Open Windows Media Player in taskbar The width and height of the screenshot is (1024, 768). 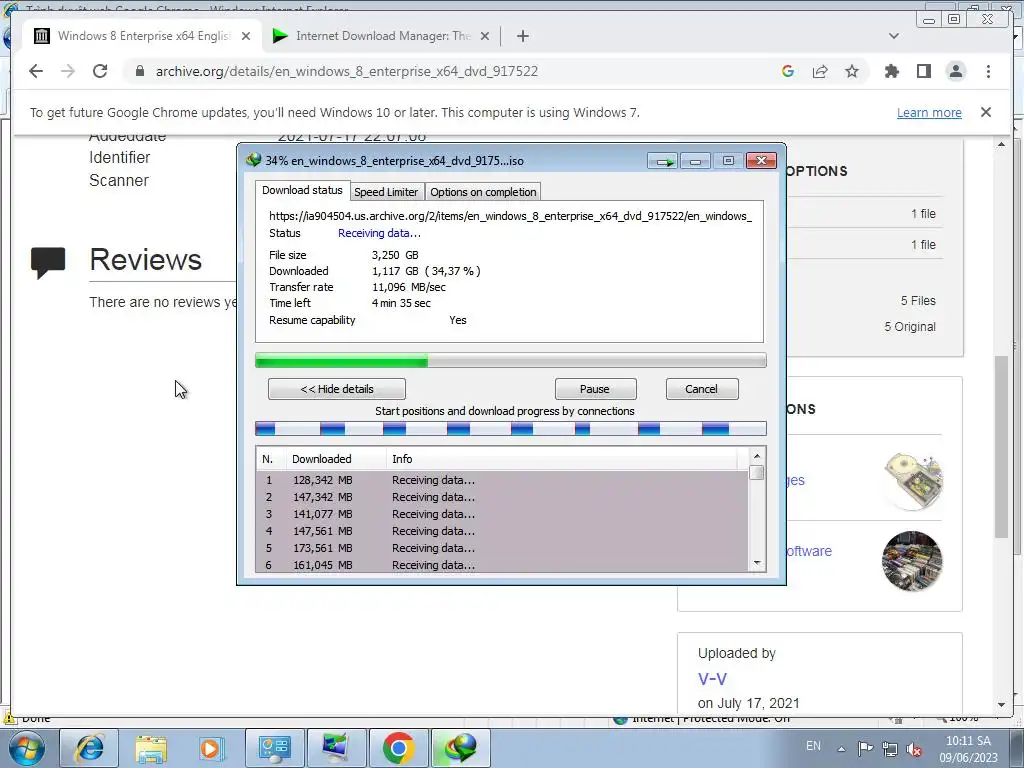212,748
